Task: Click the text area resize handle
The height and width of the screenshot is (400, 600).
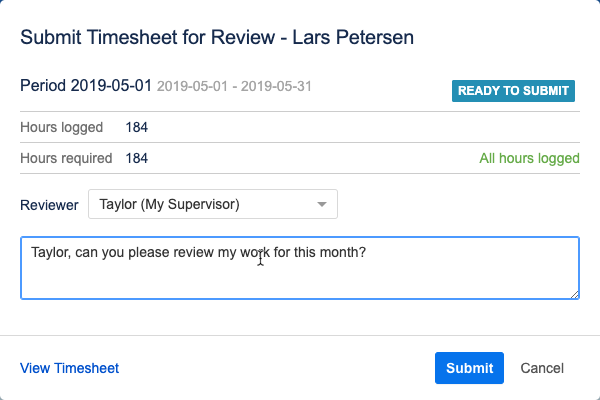Action: [x=574, y=294]
